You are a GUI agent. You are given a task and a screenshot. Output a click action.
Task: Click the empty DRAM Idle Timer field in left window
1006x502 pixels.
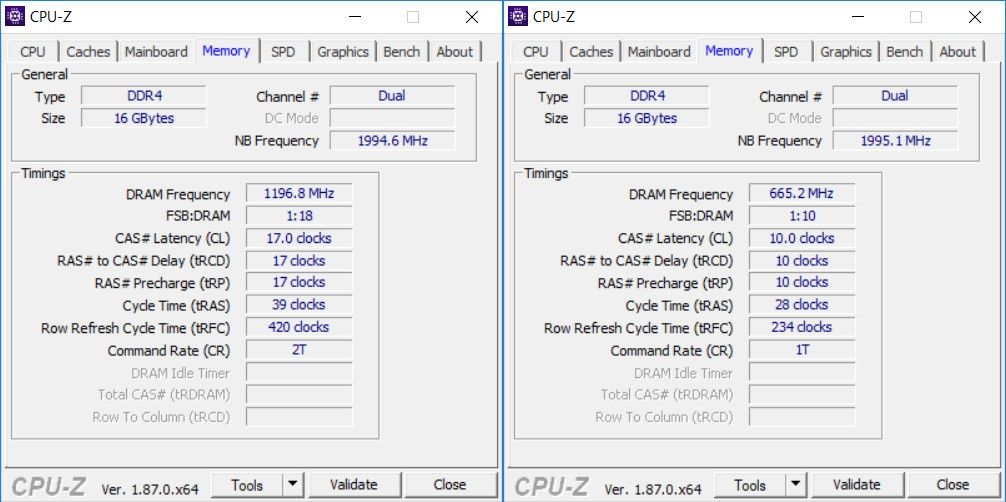pyautogui.click(x=299, y=372)
